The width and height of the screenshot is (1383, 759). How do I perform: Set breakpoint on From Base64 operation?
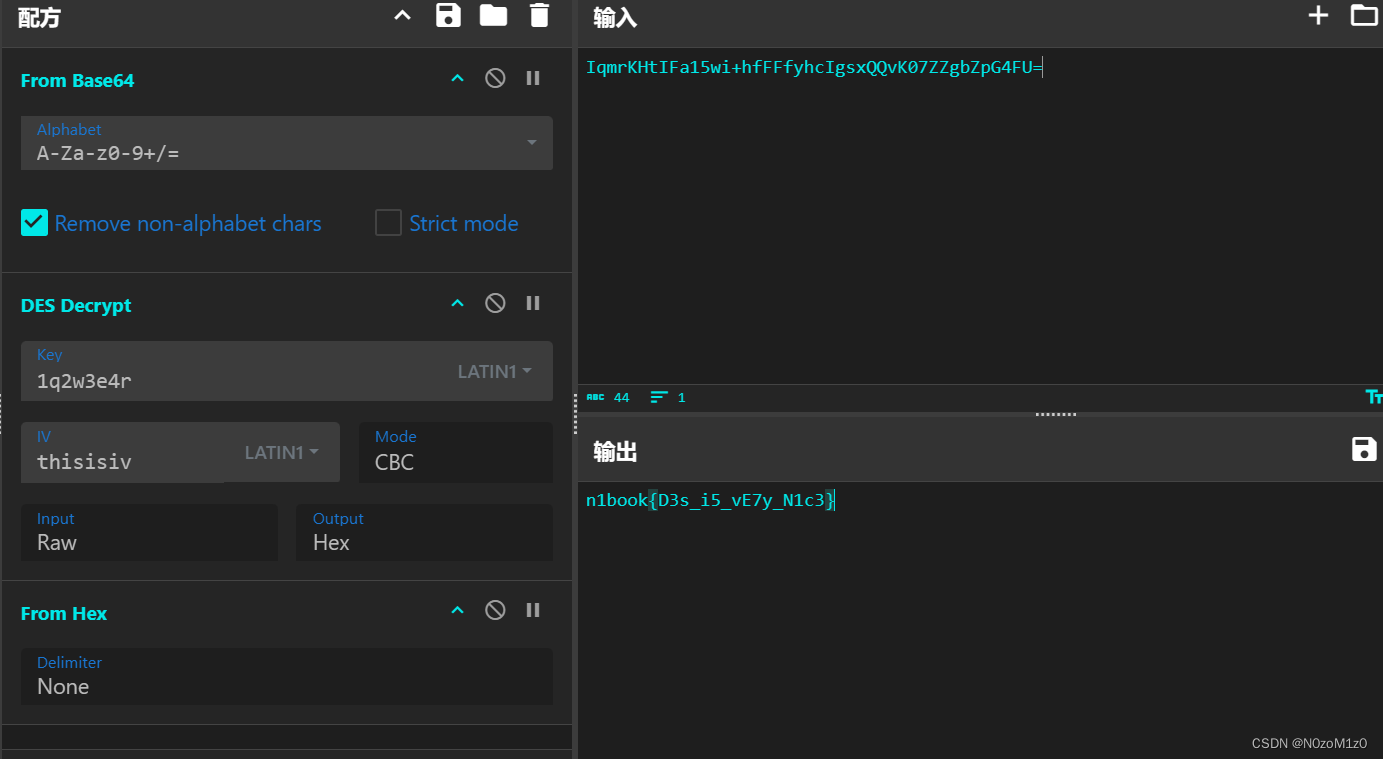[533, 78]
